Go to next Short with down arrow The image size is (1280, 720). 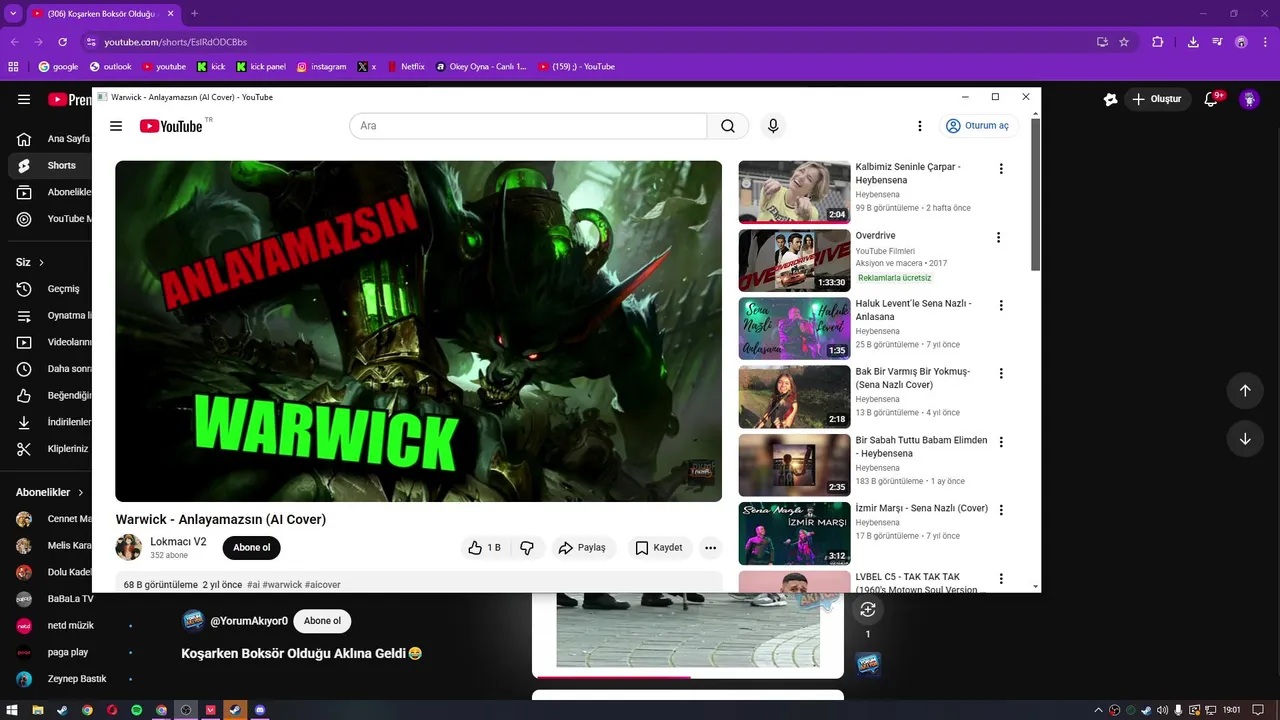1245,439
